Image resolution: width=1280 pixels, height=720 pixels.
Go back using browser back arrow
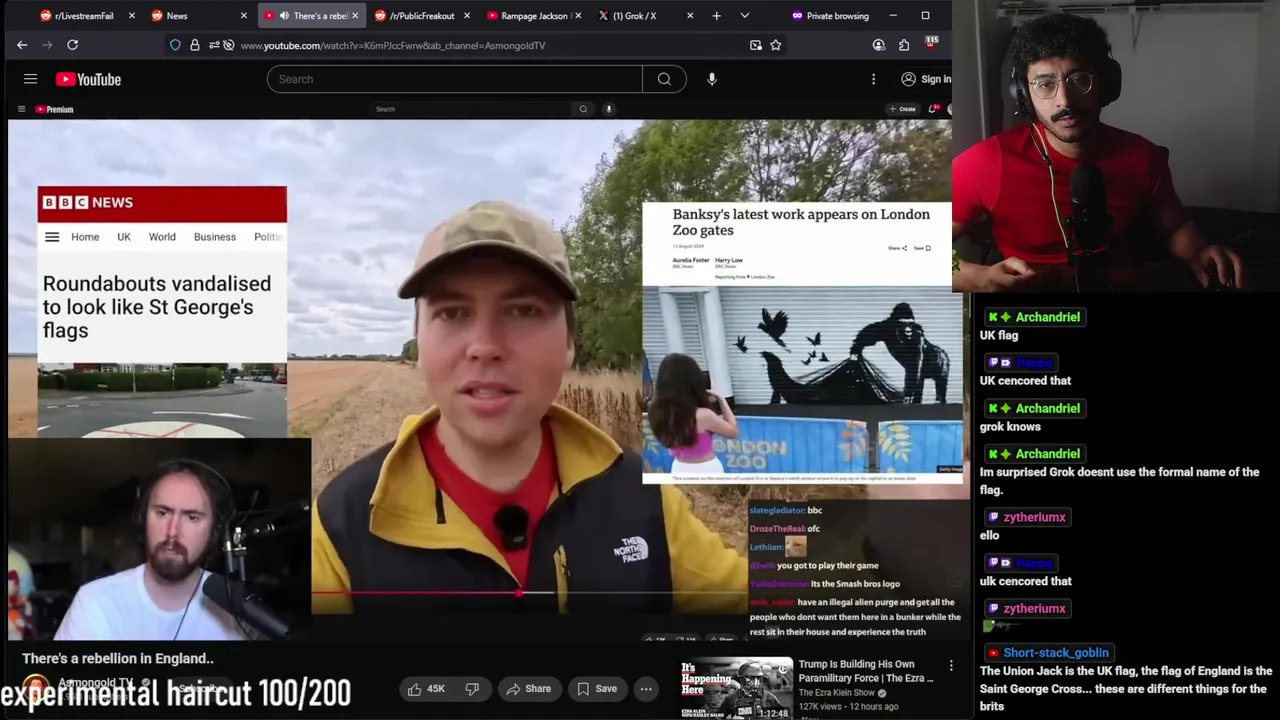point(22,45)
